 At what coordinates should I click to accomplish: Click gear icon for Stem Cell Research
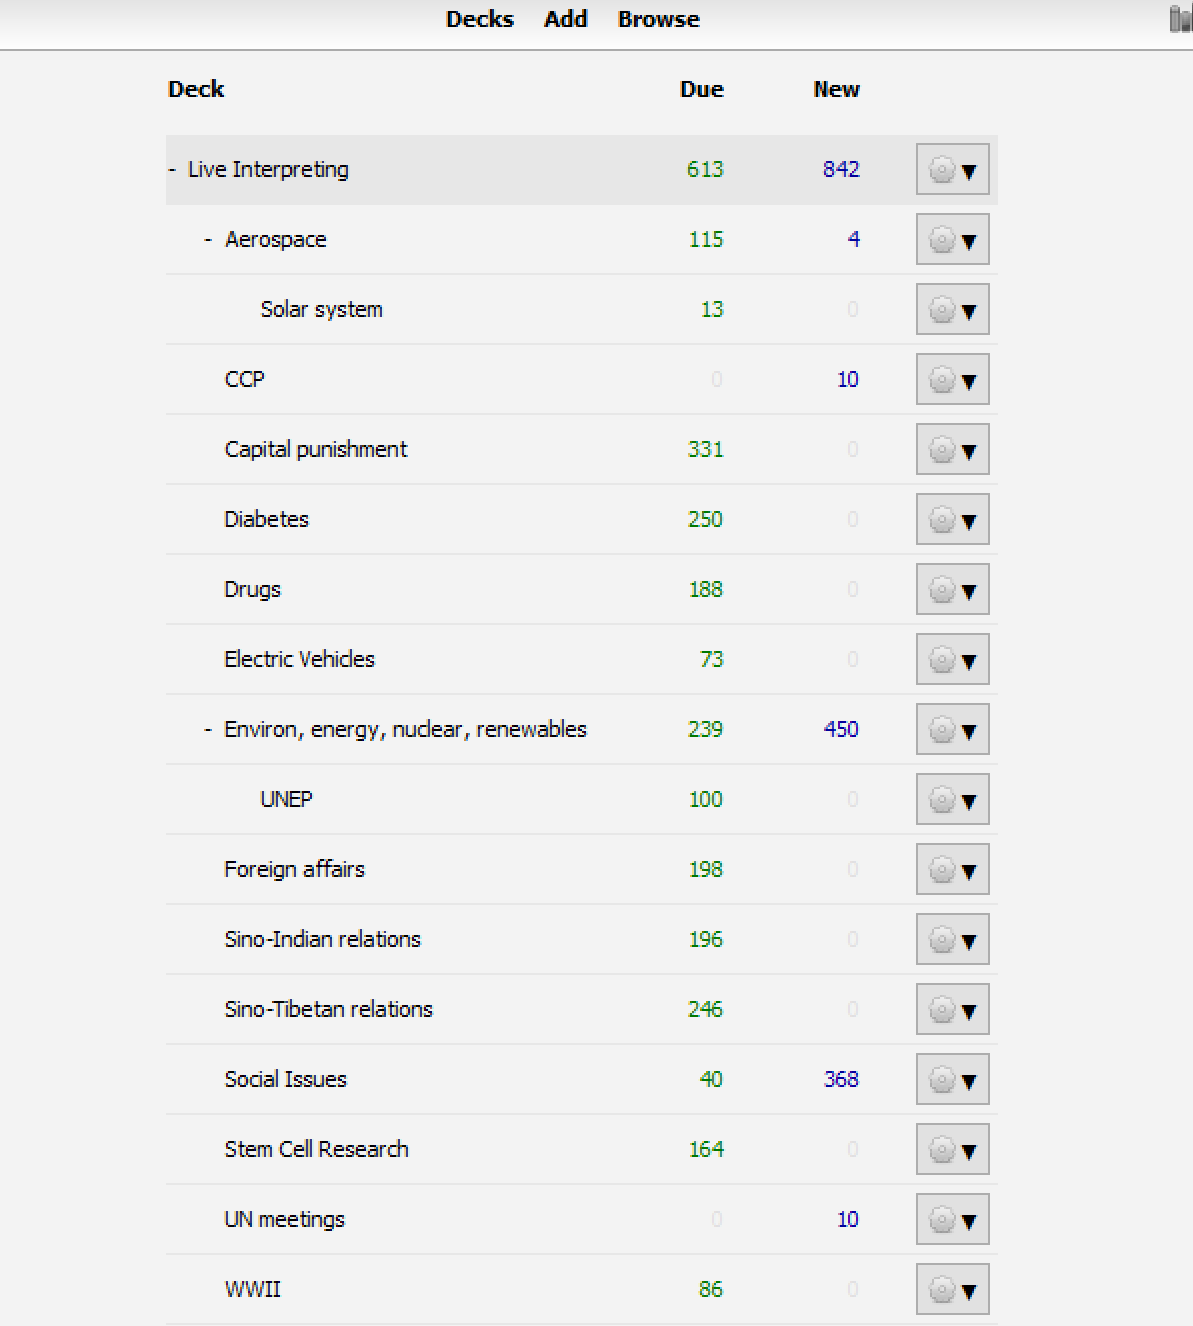952,1150
